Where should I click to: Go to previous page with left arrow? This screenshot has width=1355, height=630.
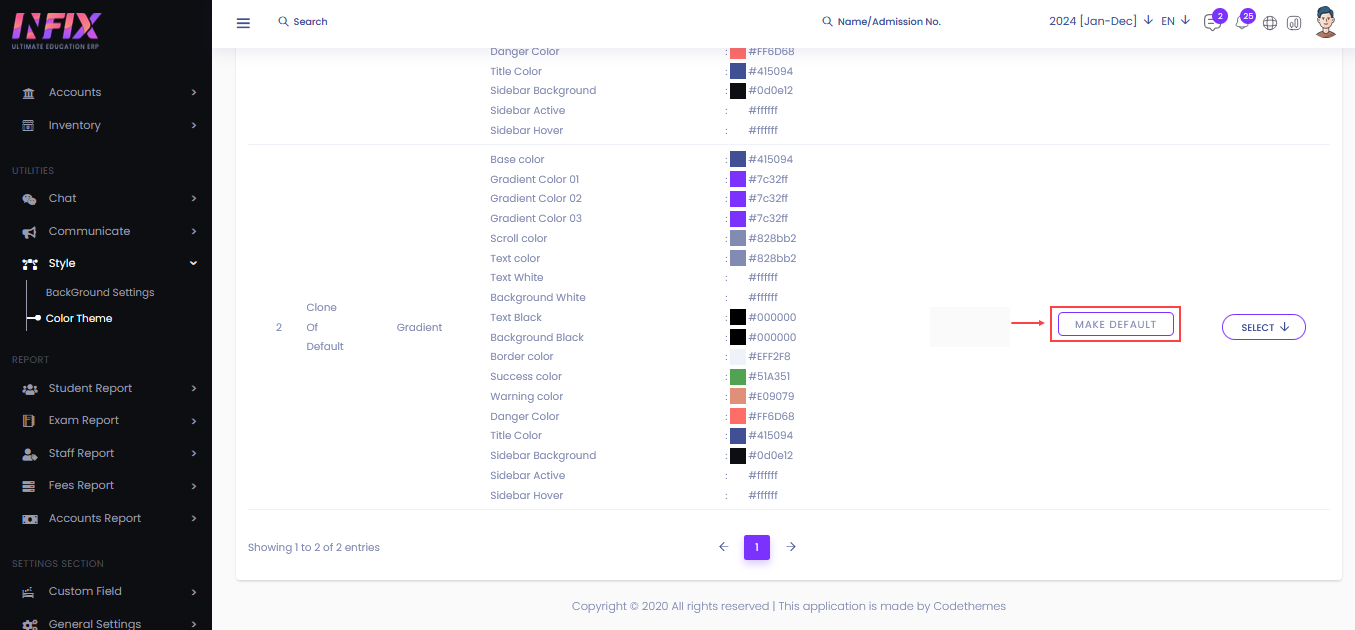point(724,547)
